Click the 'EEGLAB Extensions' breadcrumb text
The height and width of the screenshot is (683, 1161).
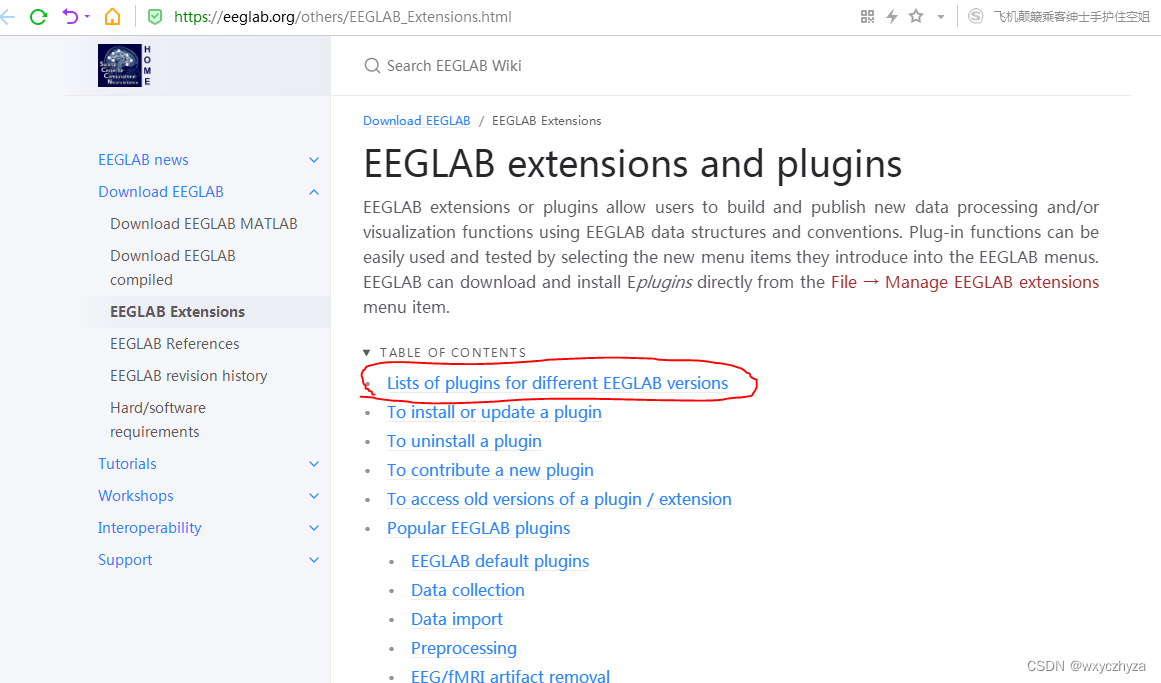pyautogui.click(x=546, y=121)
